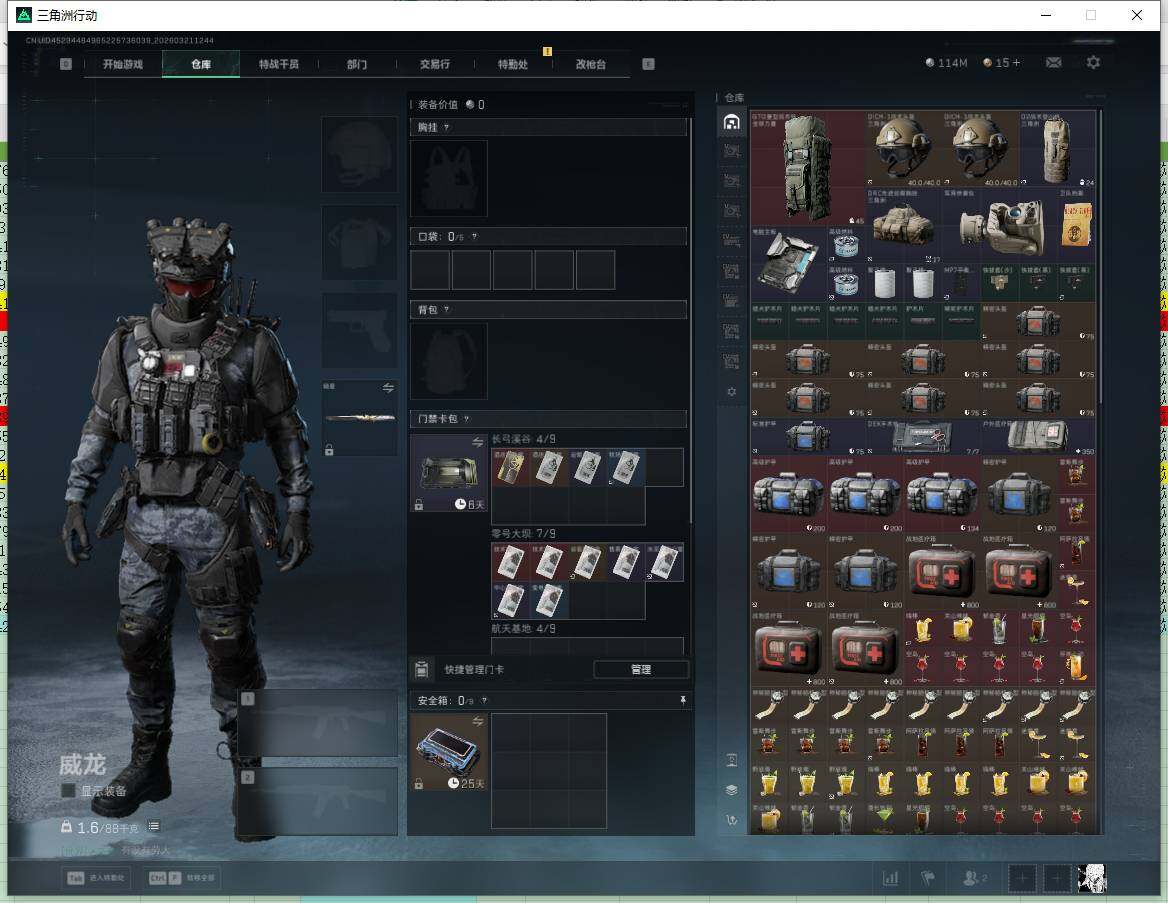Screen dimensions: 1168x903
Task: Select the tan duffel chest rig item
Action: click(x=904, y=226)
